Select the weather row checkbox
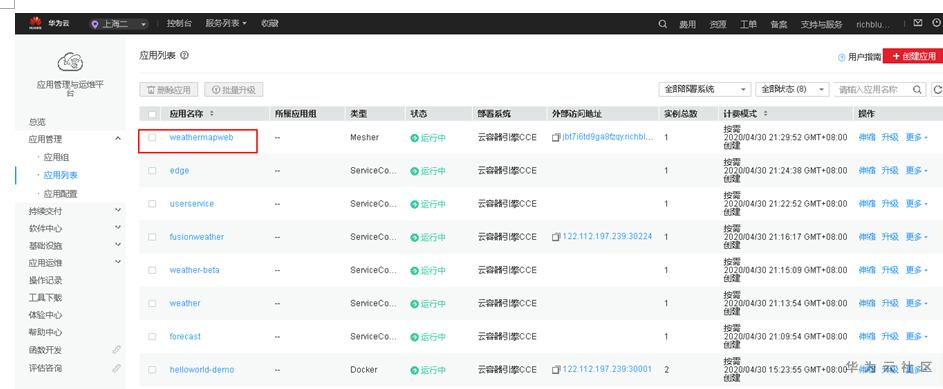 (152, 303)
